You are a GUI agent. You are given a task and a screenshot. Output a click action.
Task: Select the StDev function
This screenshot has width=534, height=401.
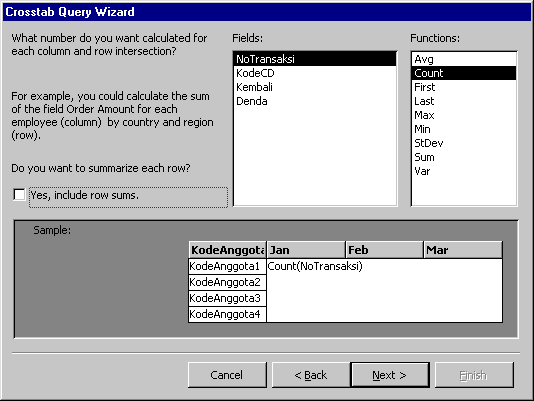(464, 143)
